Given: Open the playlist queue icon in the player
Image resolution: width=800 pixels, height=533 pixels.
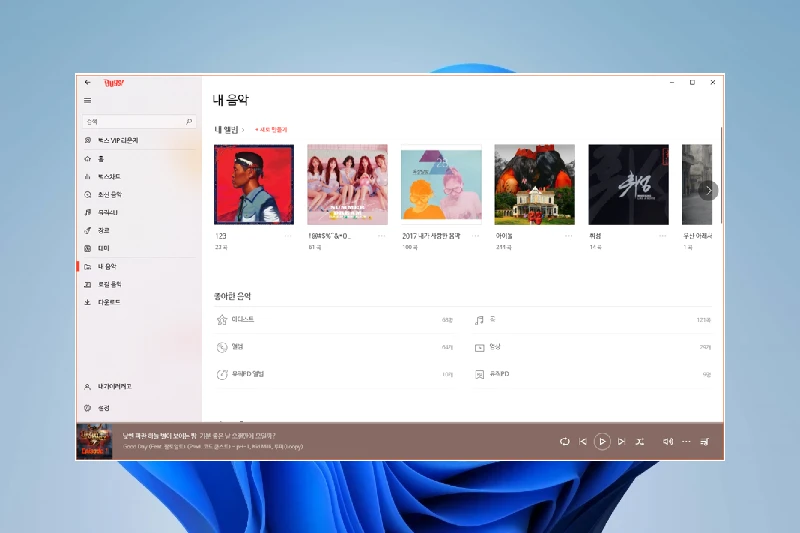Looking at the screenshot, I should click(705, 442).
